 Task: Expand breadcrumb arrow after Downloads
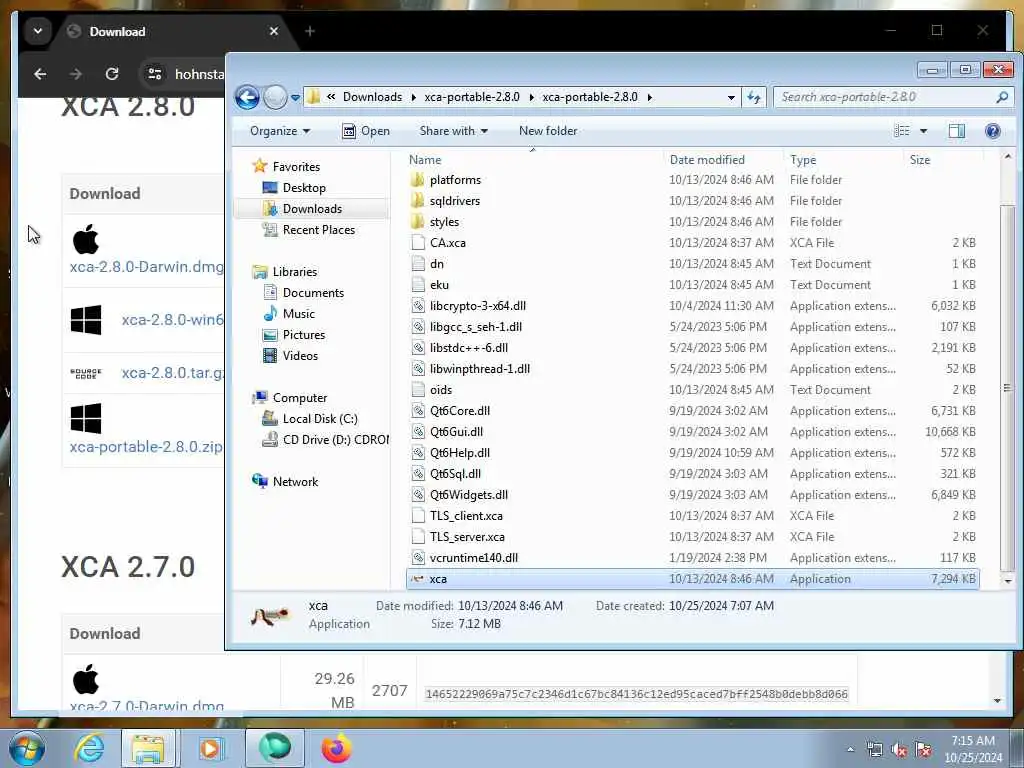click(x=413, y=98)
